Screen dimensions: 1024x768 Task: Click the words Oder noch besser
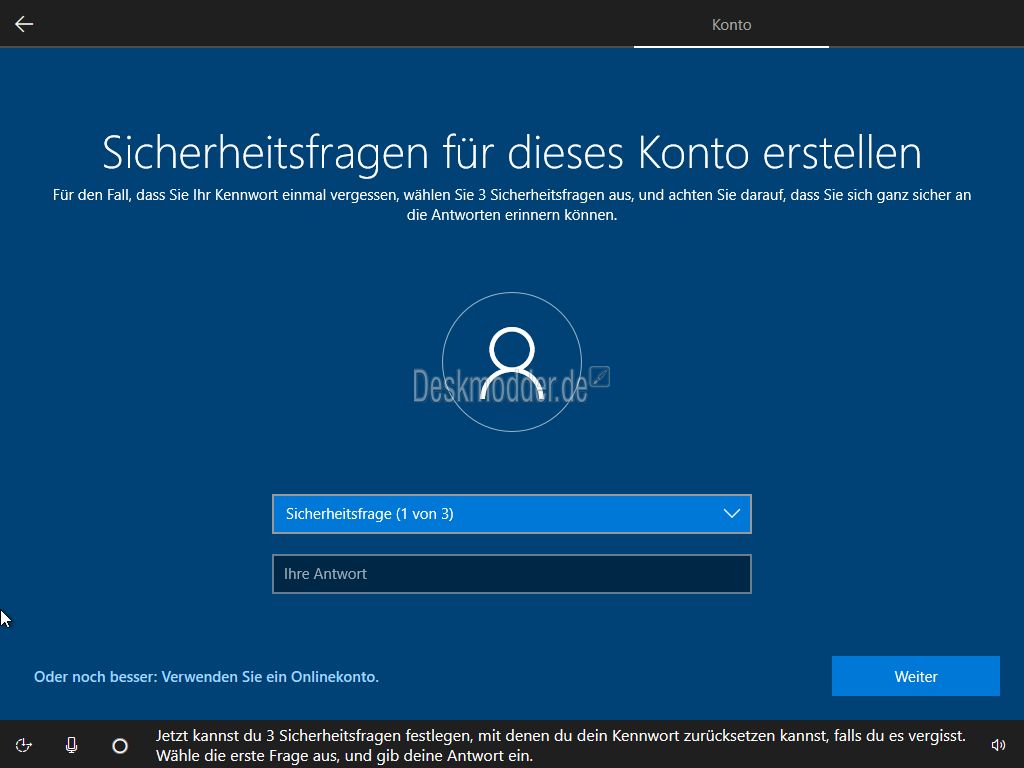coord(95,677)
